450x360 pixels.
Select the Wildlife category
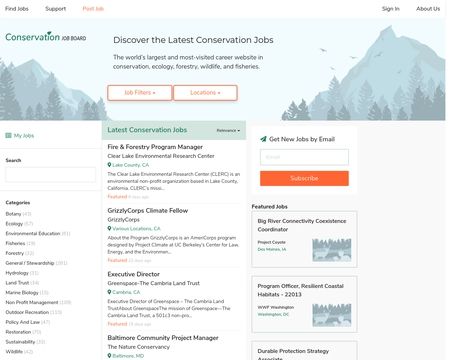[x=14, y=351]
